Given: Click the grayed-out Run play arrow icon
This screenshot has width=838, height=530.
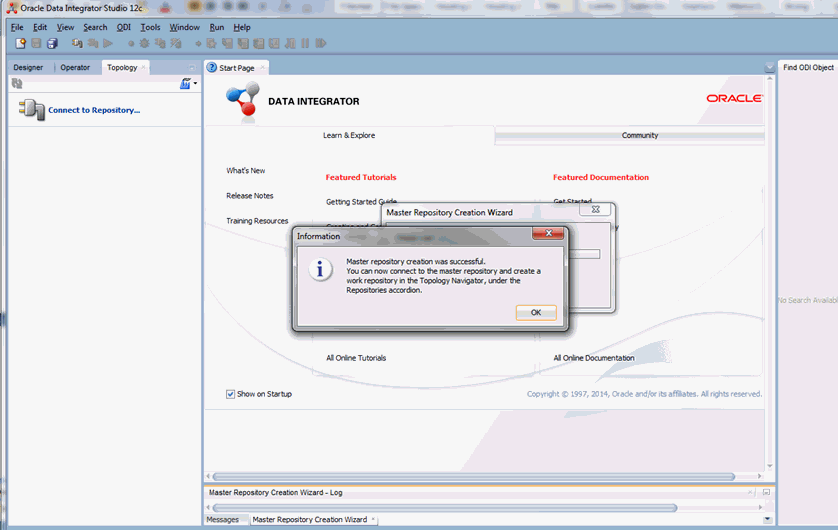Looking at the screenshot, I should (108, 43).
